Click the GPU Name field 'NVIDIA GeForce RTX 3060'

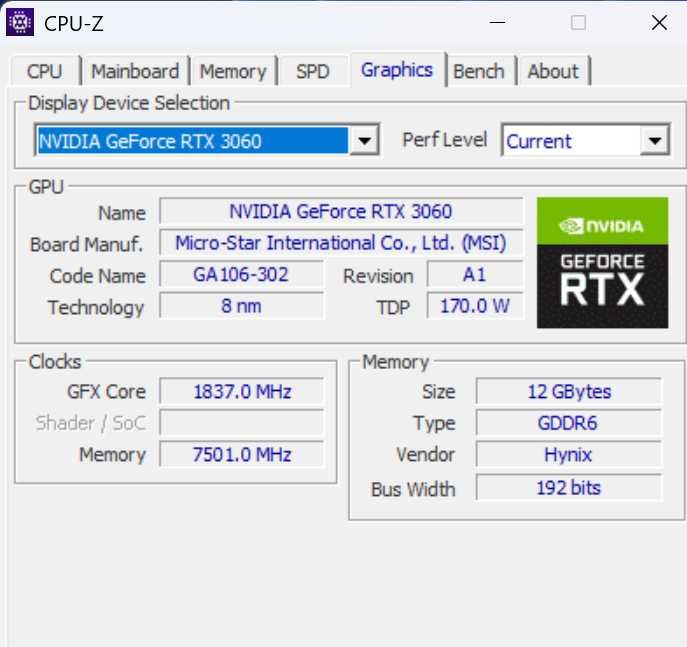[341, 212]
